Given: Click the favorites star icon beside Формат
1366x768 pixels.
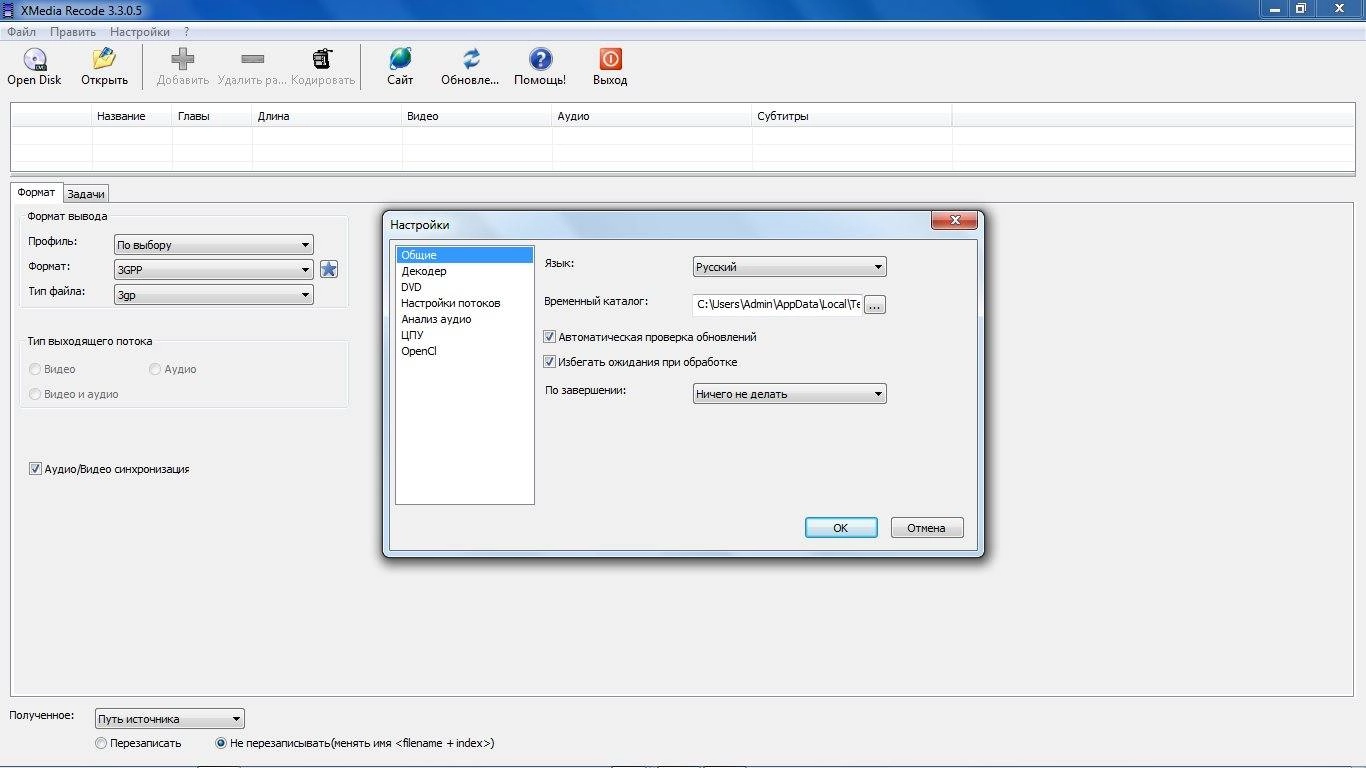Looking at the screenshot, I should 329,269.
